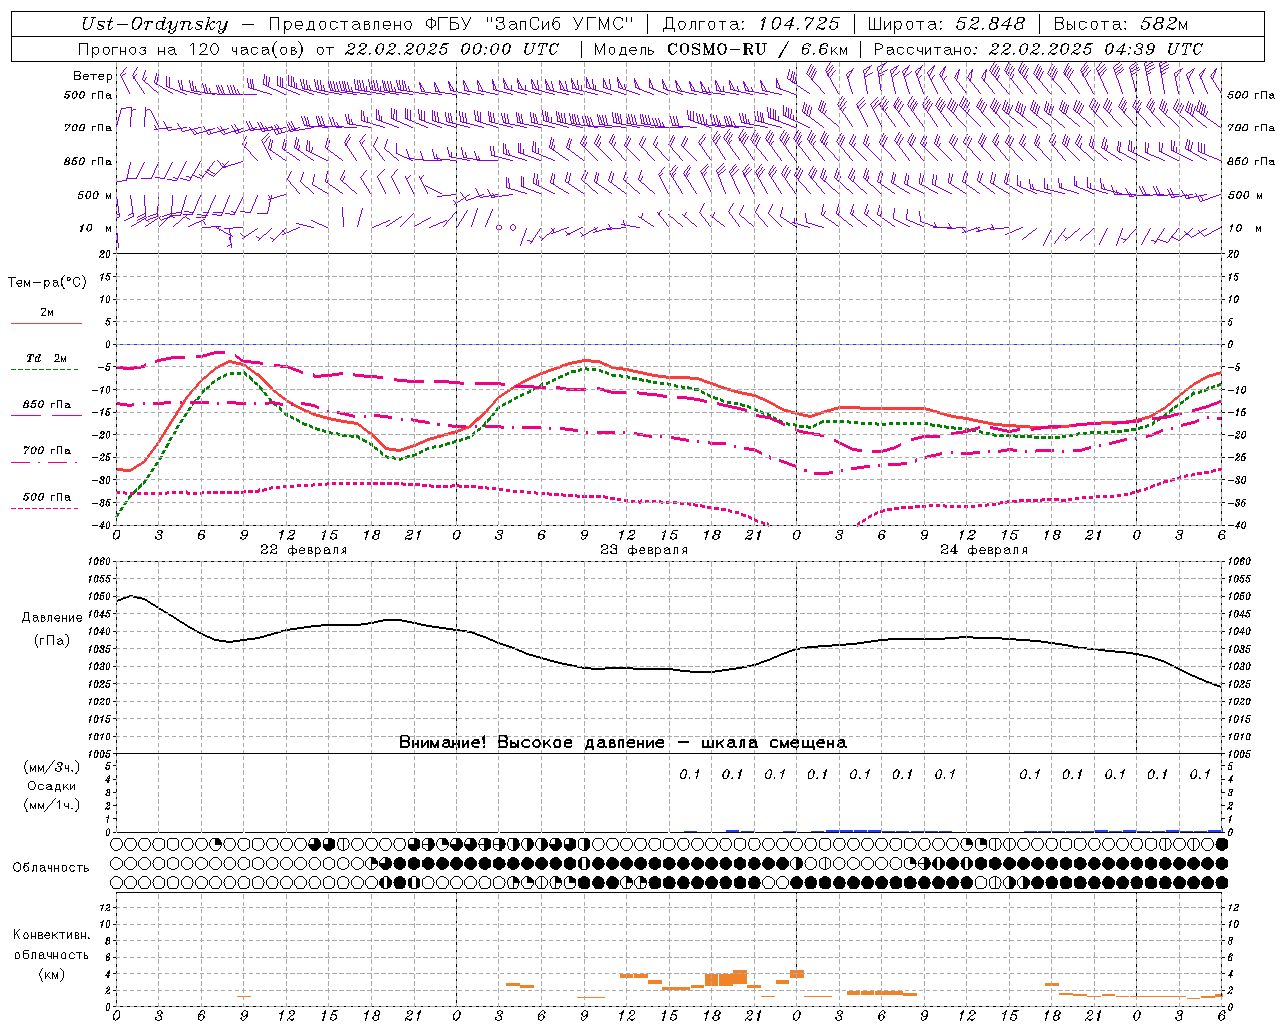Select the model label COSMO-RU / 6.6км
The width and height of the screenshot is (1280, 1024).
758,49
